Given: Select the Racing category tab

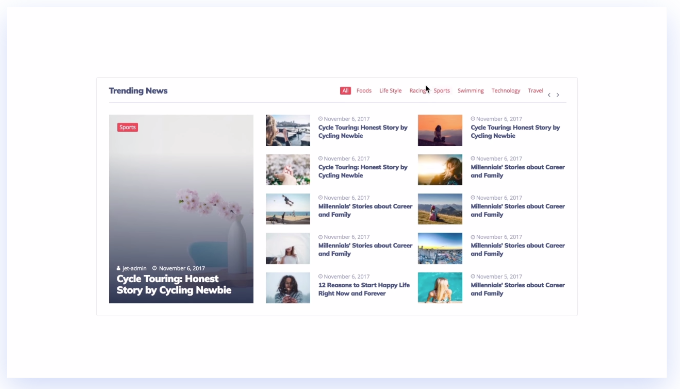Looking at the screenshot, I should [x=418, y=91].
